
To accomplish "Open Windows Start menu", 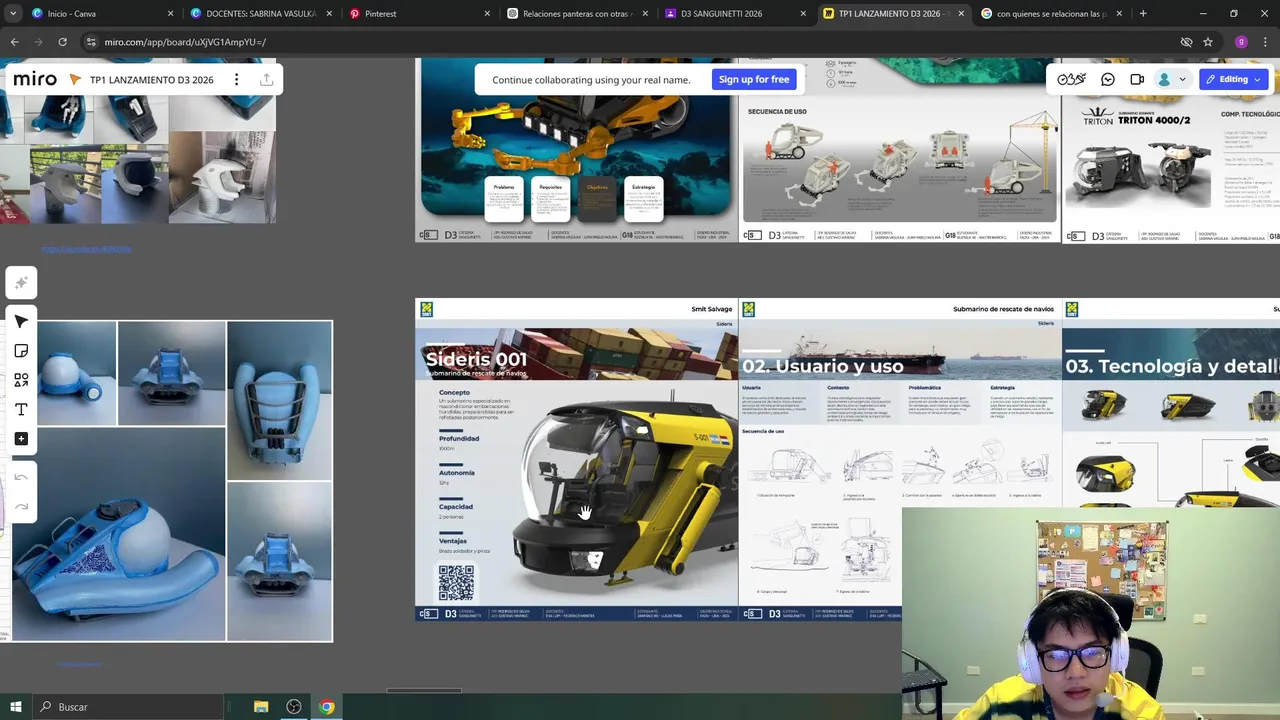I will pyautogui.click(x=15, y=707).
